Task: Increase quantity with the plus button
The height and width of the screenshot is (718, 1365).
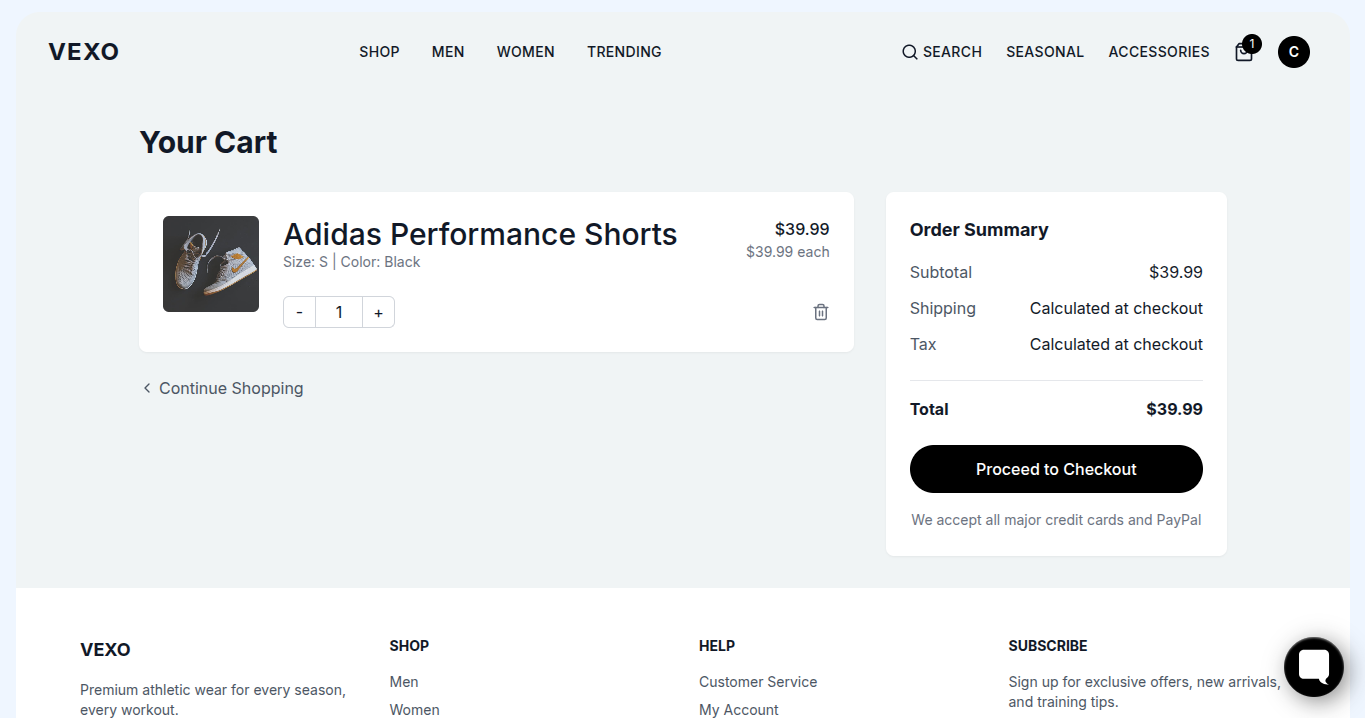Action: (378, 312)
